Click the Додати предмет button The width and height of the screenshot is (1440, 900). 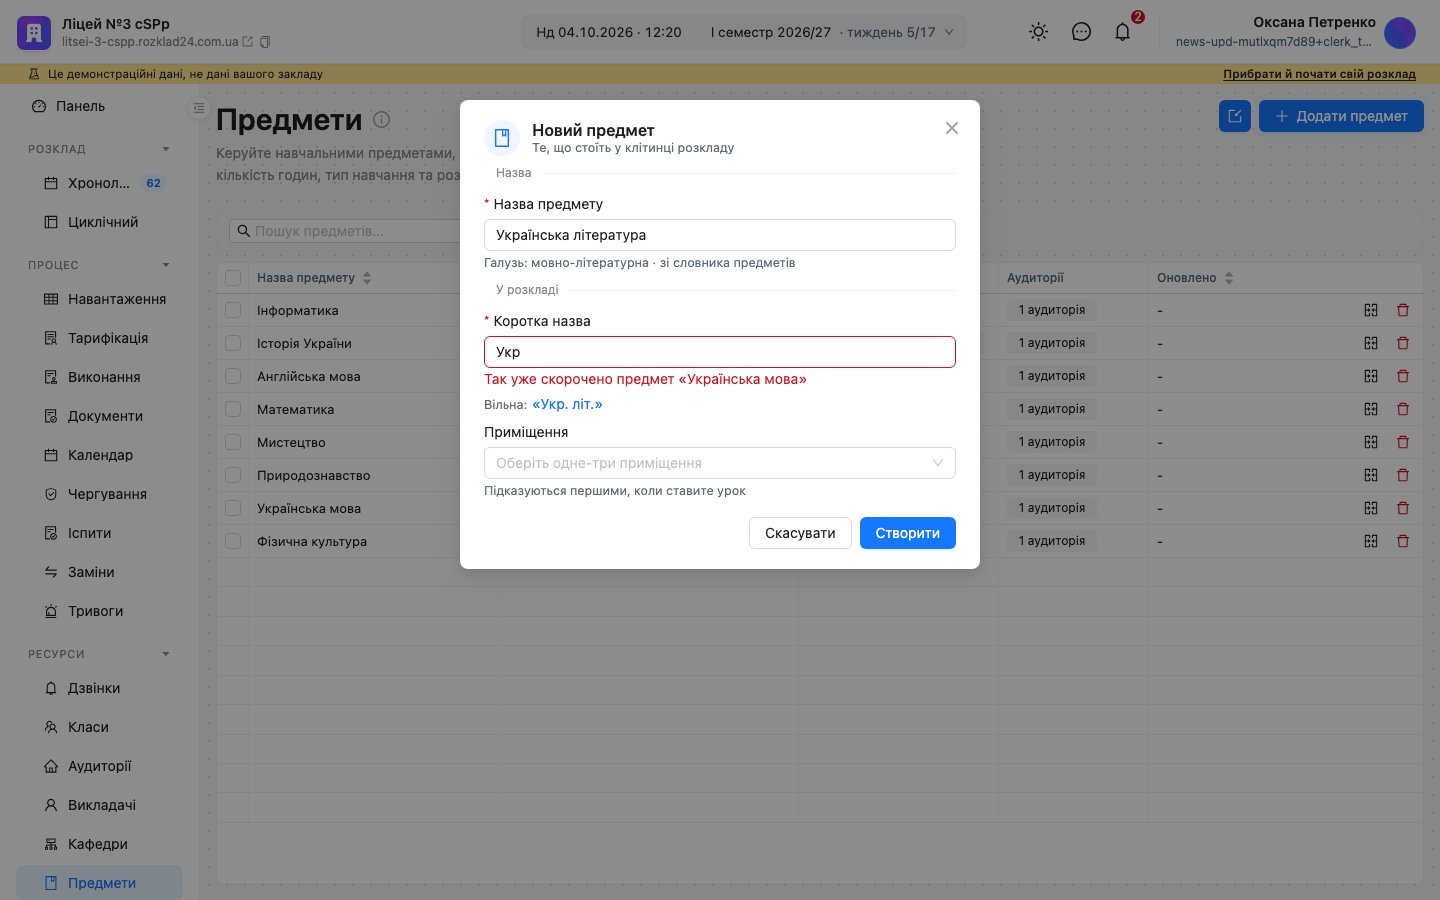[1341, 116]
